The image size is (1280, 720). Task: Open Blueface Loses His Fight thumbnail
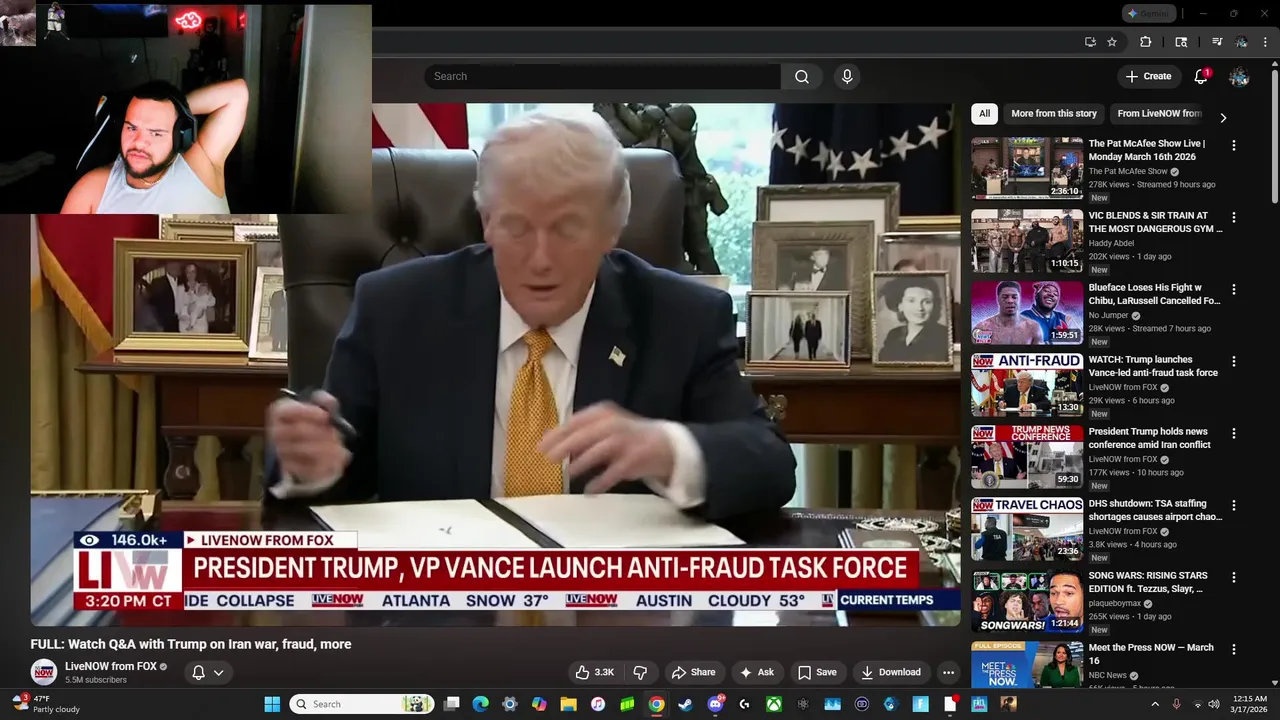(1027, 312)
